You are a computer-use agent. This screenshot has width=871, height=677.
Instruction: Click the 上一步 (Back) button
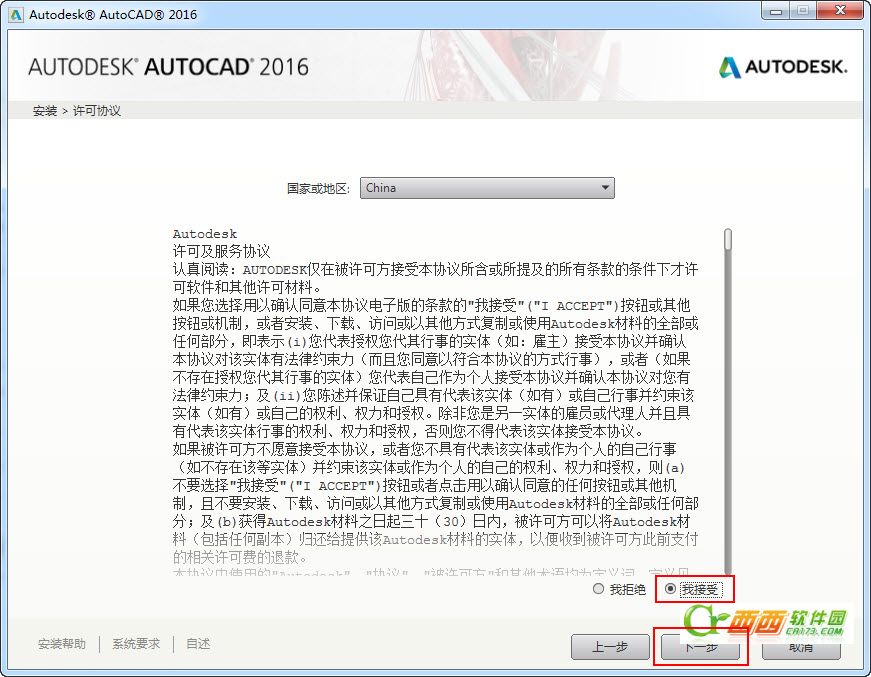point(610,647)
